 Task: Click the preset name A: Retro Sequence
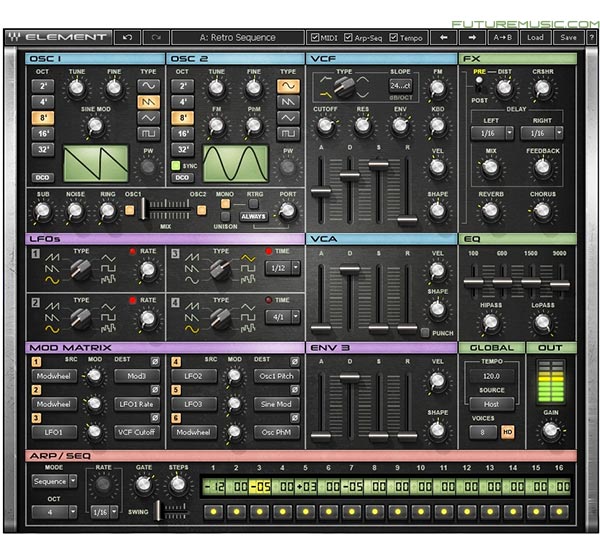click(238, 38)
